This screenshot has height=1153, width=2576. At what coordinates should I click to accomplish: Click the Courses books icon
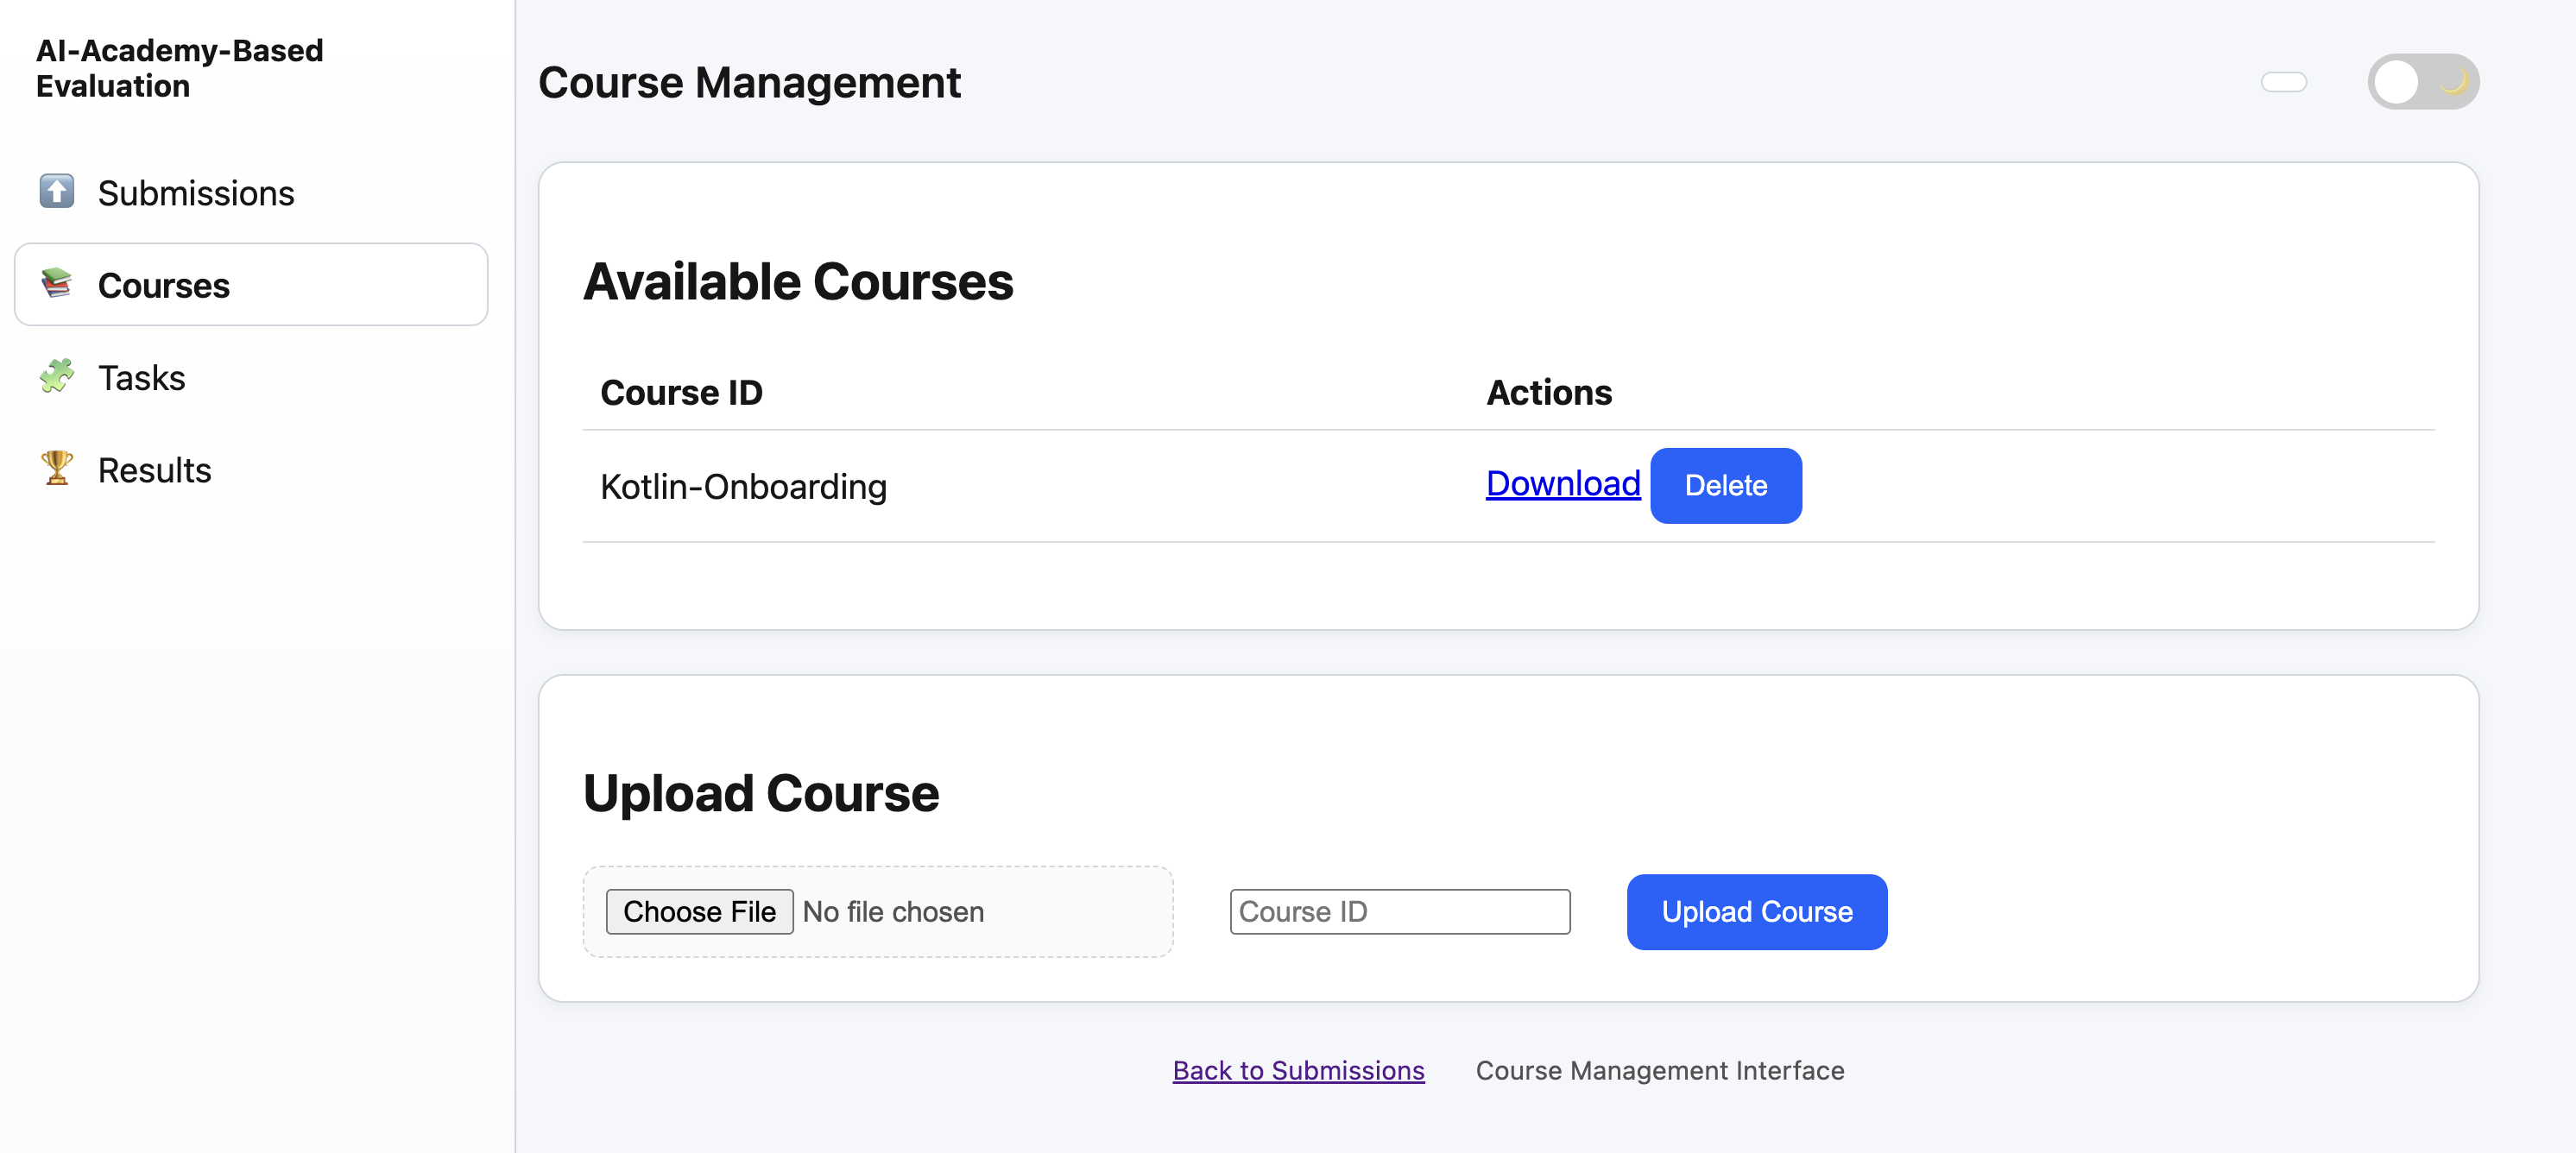pyautogui.click(x=57, y=283)
